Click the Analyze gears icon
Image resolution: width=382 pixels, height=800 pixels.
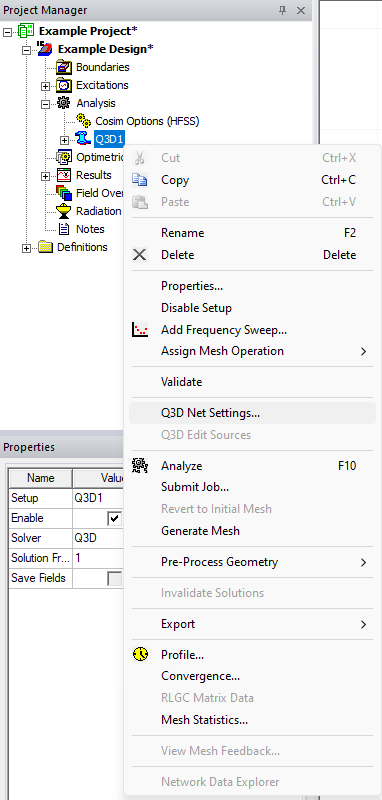(139, 465)
